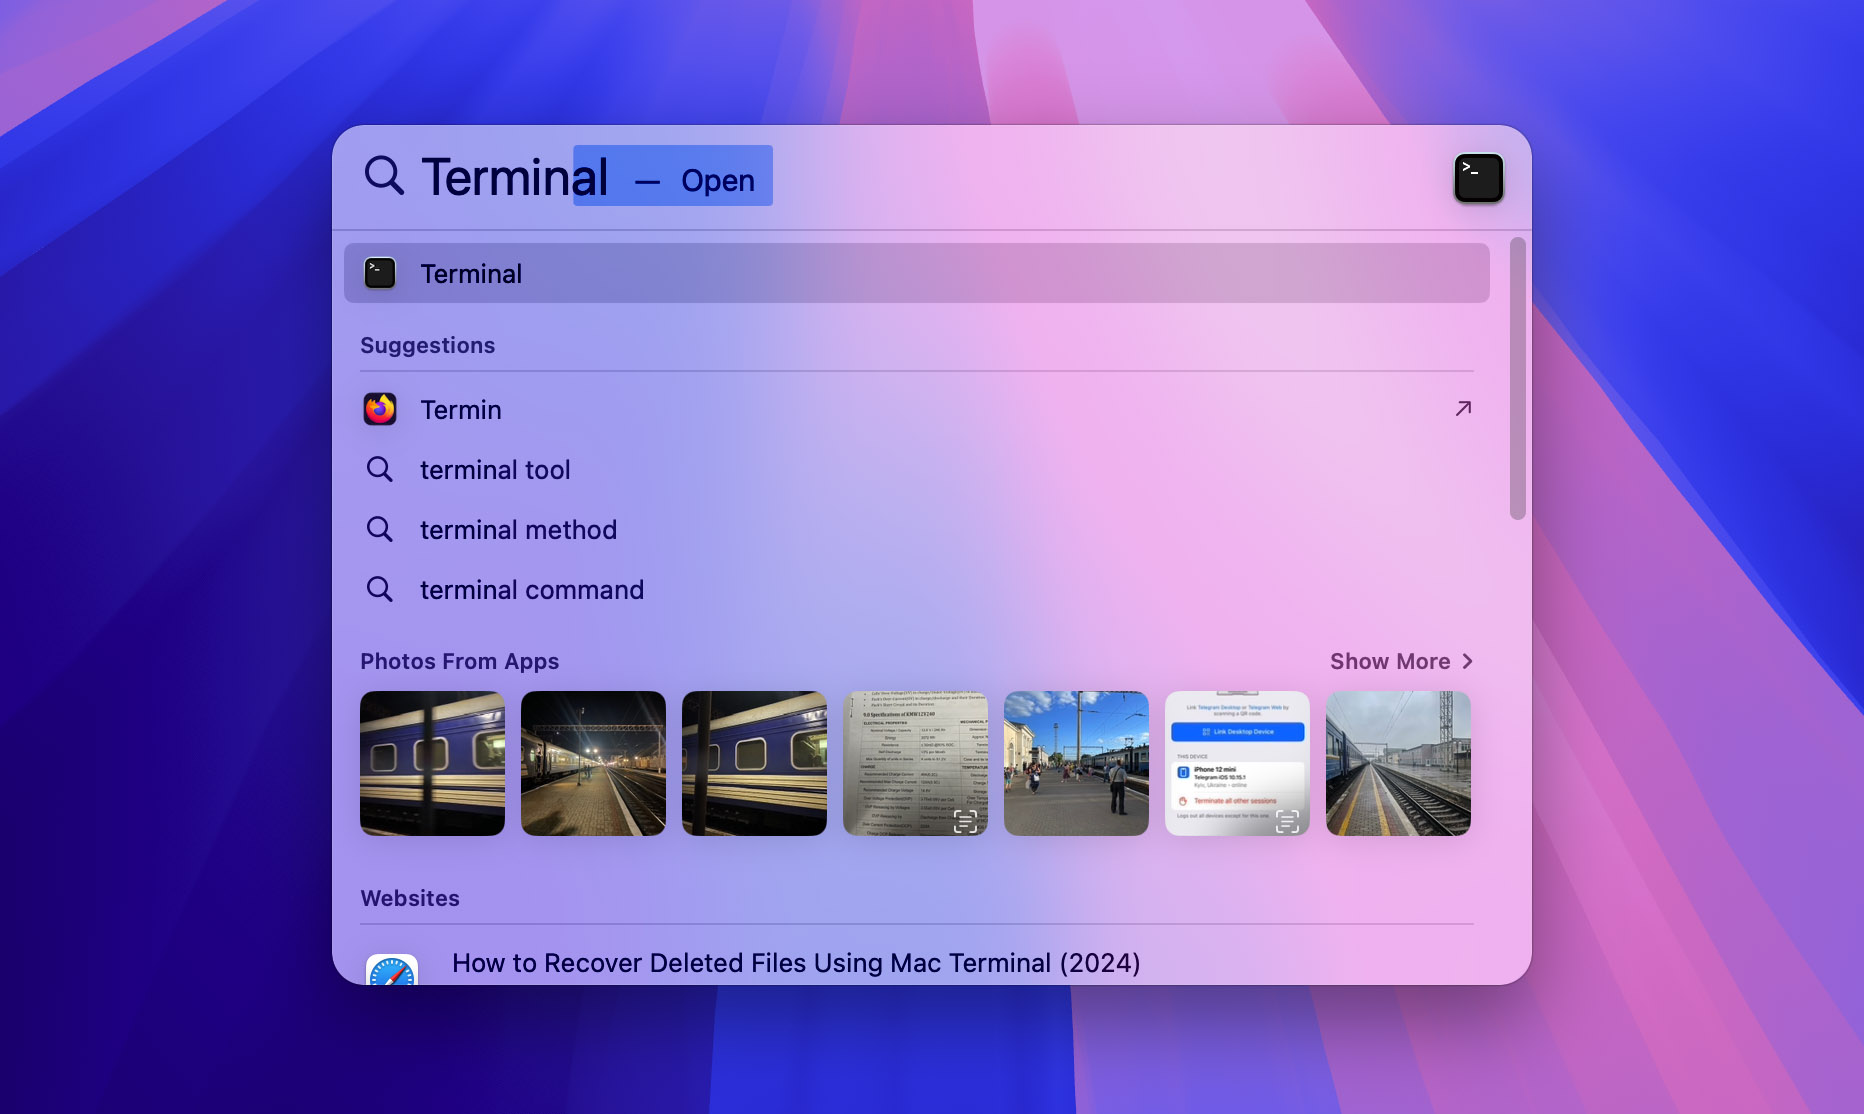
Task: Open the Telegram Link Desktop Device screenshot
Action: (x=1237, y=763)
